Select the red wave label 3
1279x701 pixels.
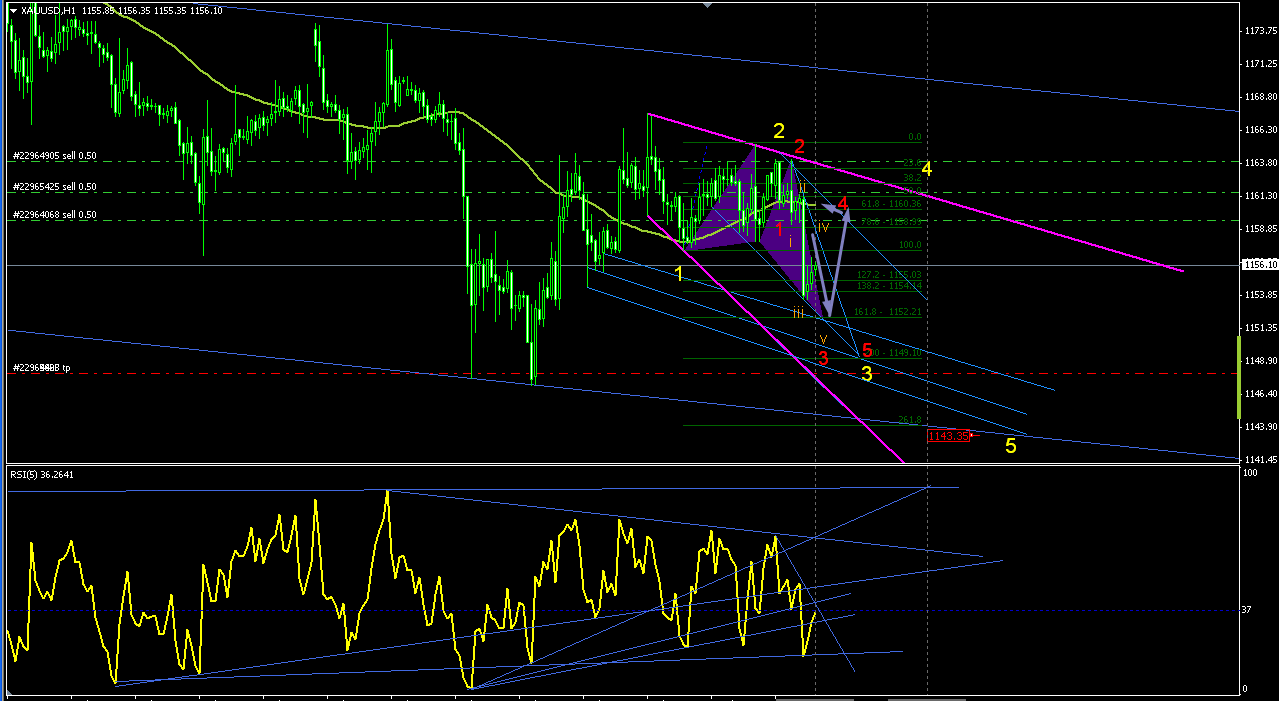823,357
